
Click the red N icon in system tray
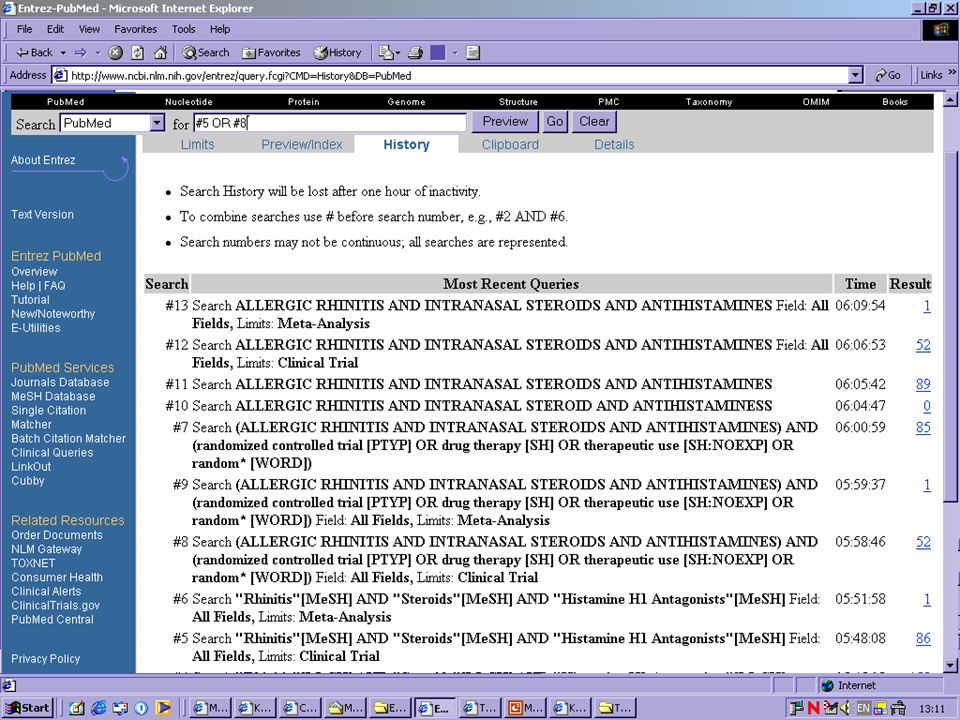pyautogui.click(x=814, y=708)
